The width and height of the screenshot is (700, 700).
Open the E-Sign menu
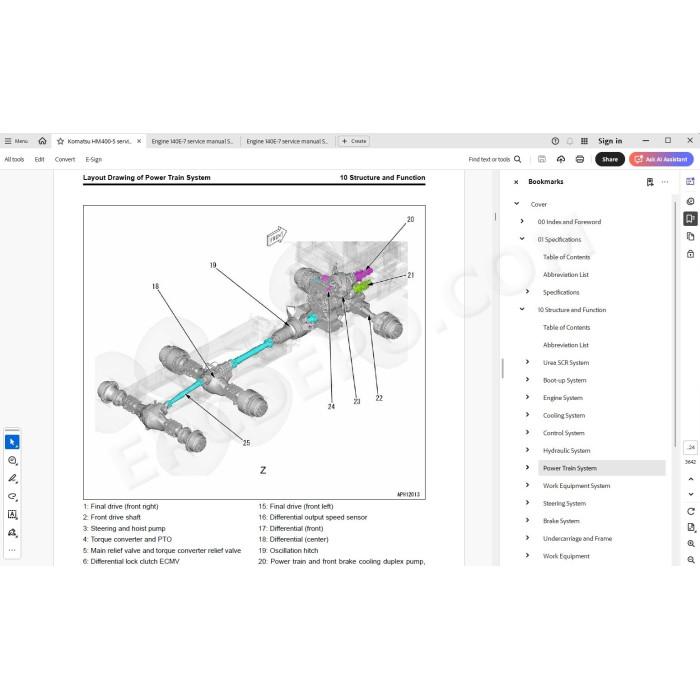[x=94, y=159]
